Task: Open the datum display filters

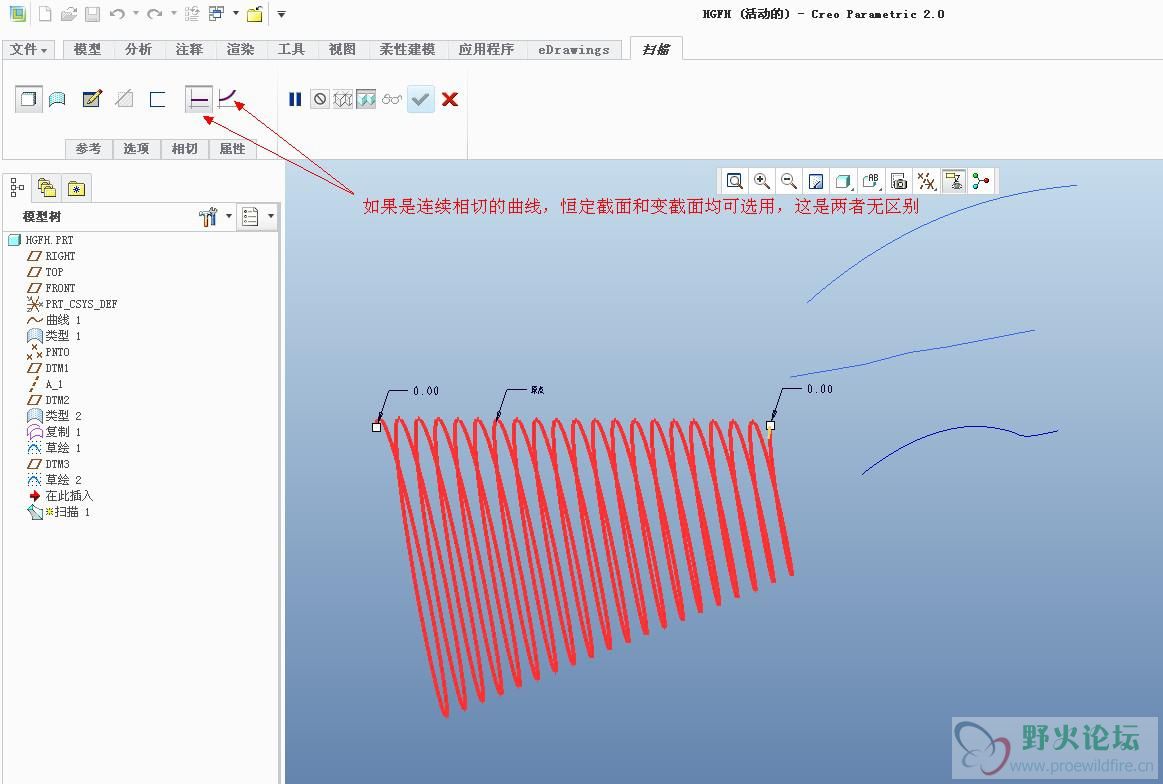Action: click(926, 181)
